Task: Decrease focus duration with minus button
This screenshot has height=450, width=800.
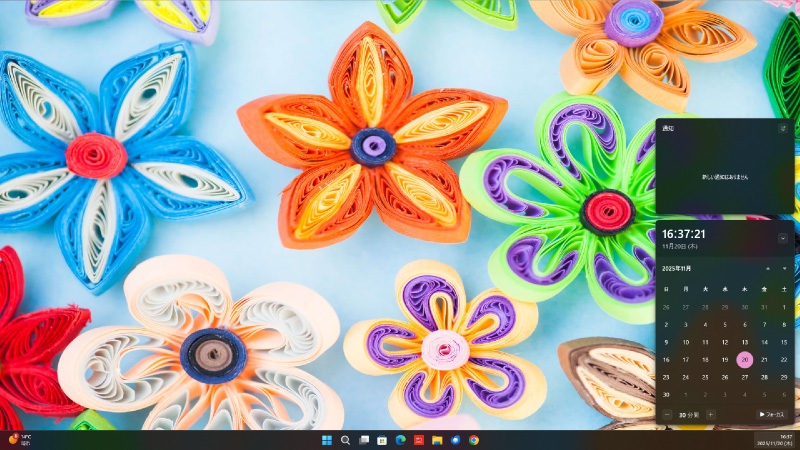Action: click(x=667, y=414)
